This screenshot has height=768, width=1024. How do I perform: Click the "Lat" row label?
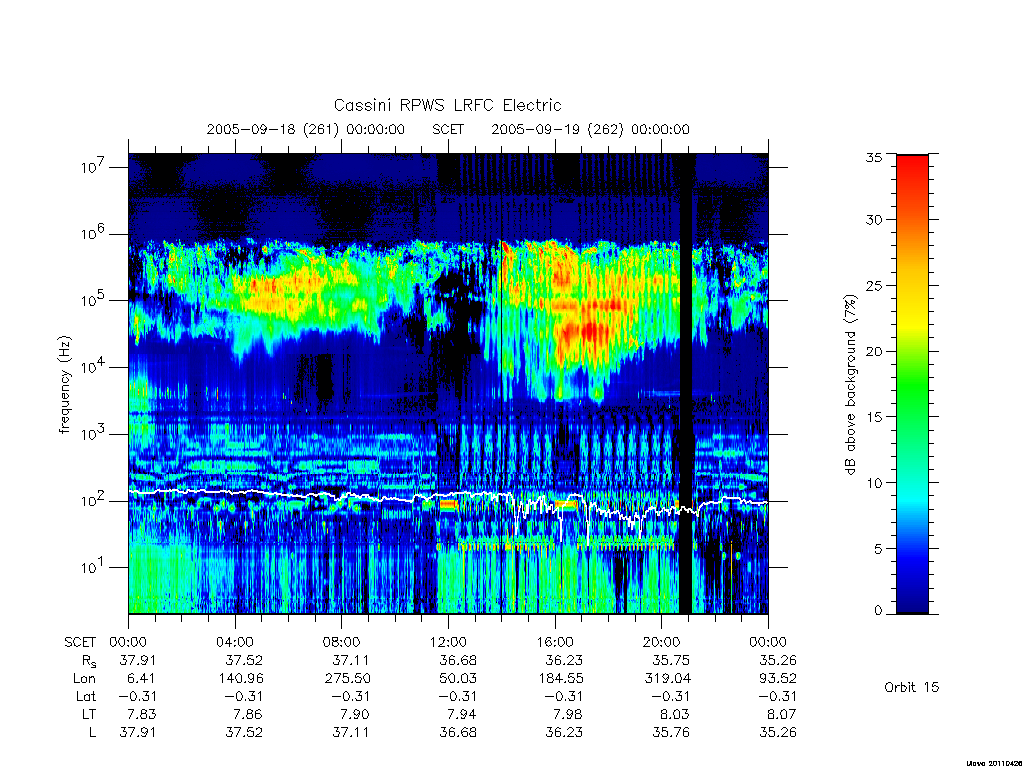[x=86, y=696]
